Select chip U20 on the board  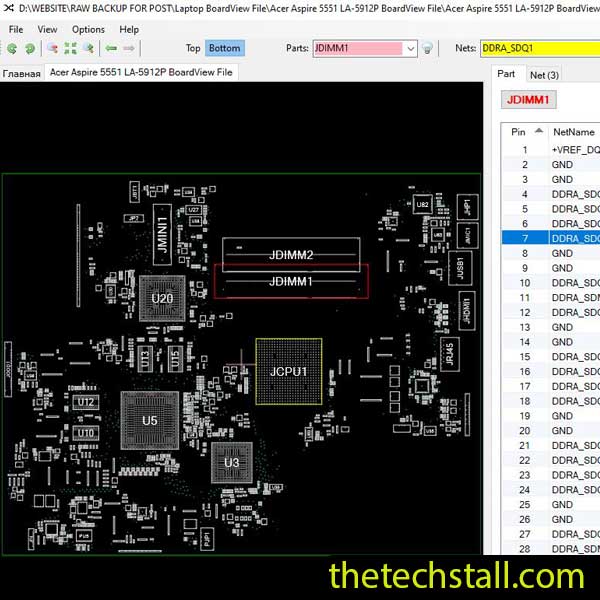pos(162,298)
